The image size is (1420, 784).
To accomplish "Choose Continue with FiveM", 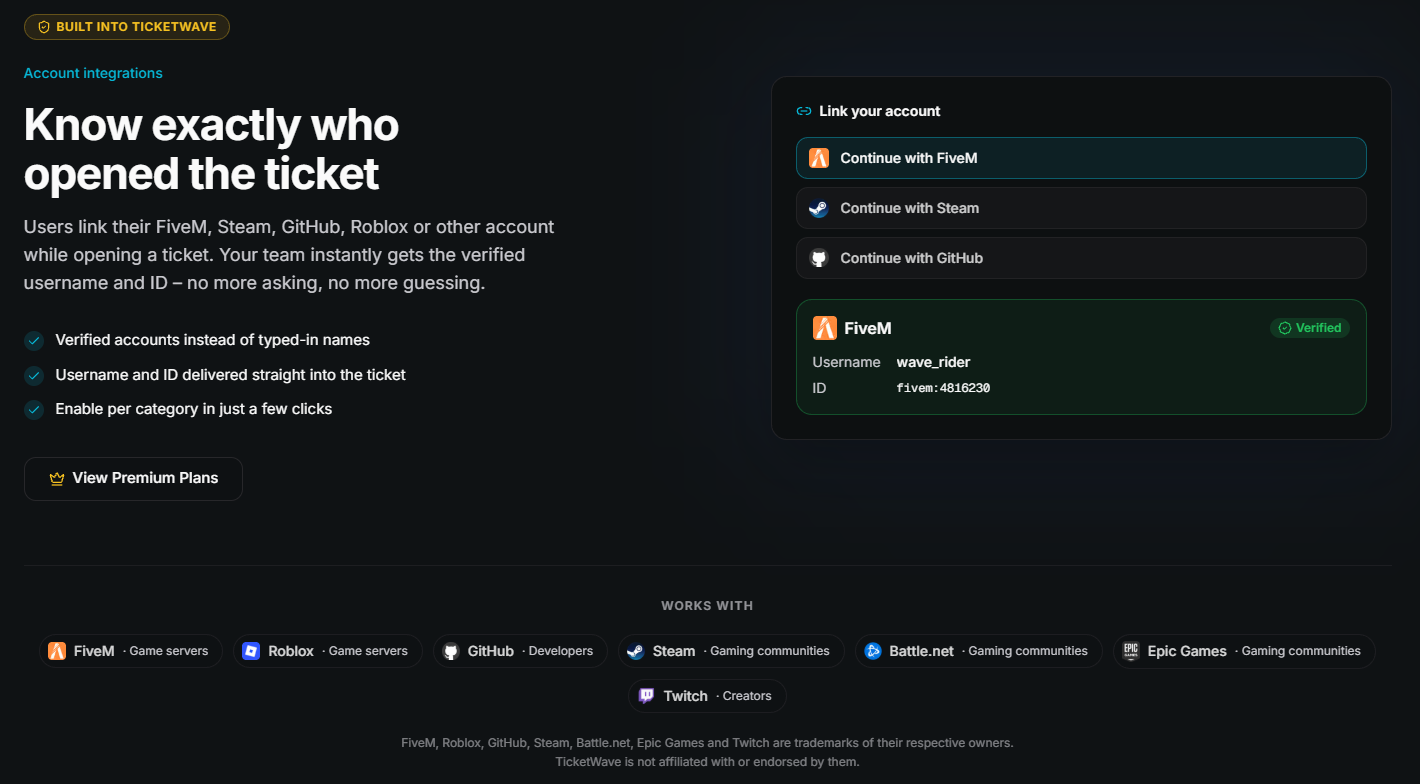I will (x=1081, y=158).
